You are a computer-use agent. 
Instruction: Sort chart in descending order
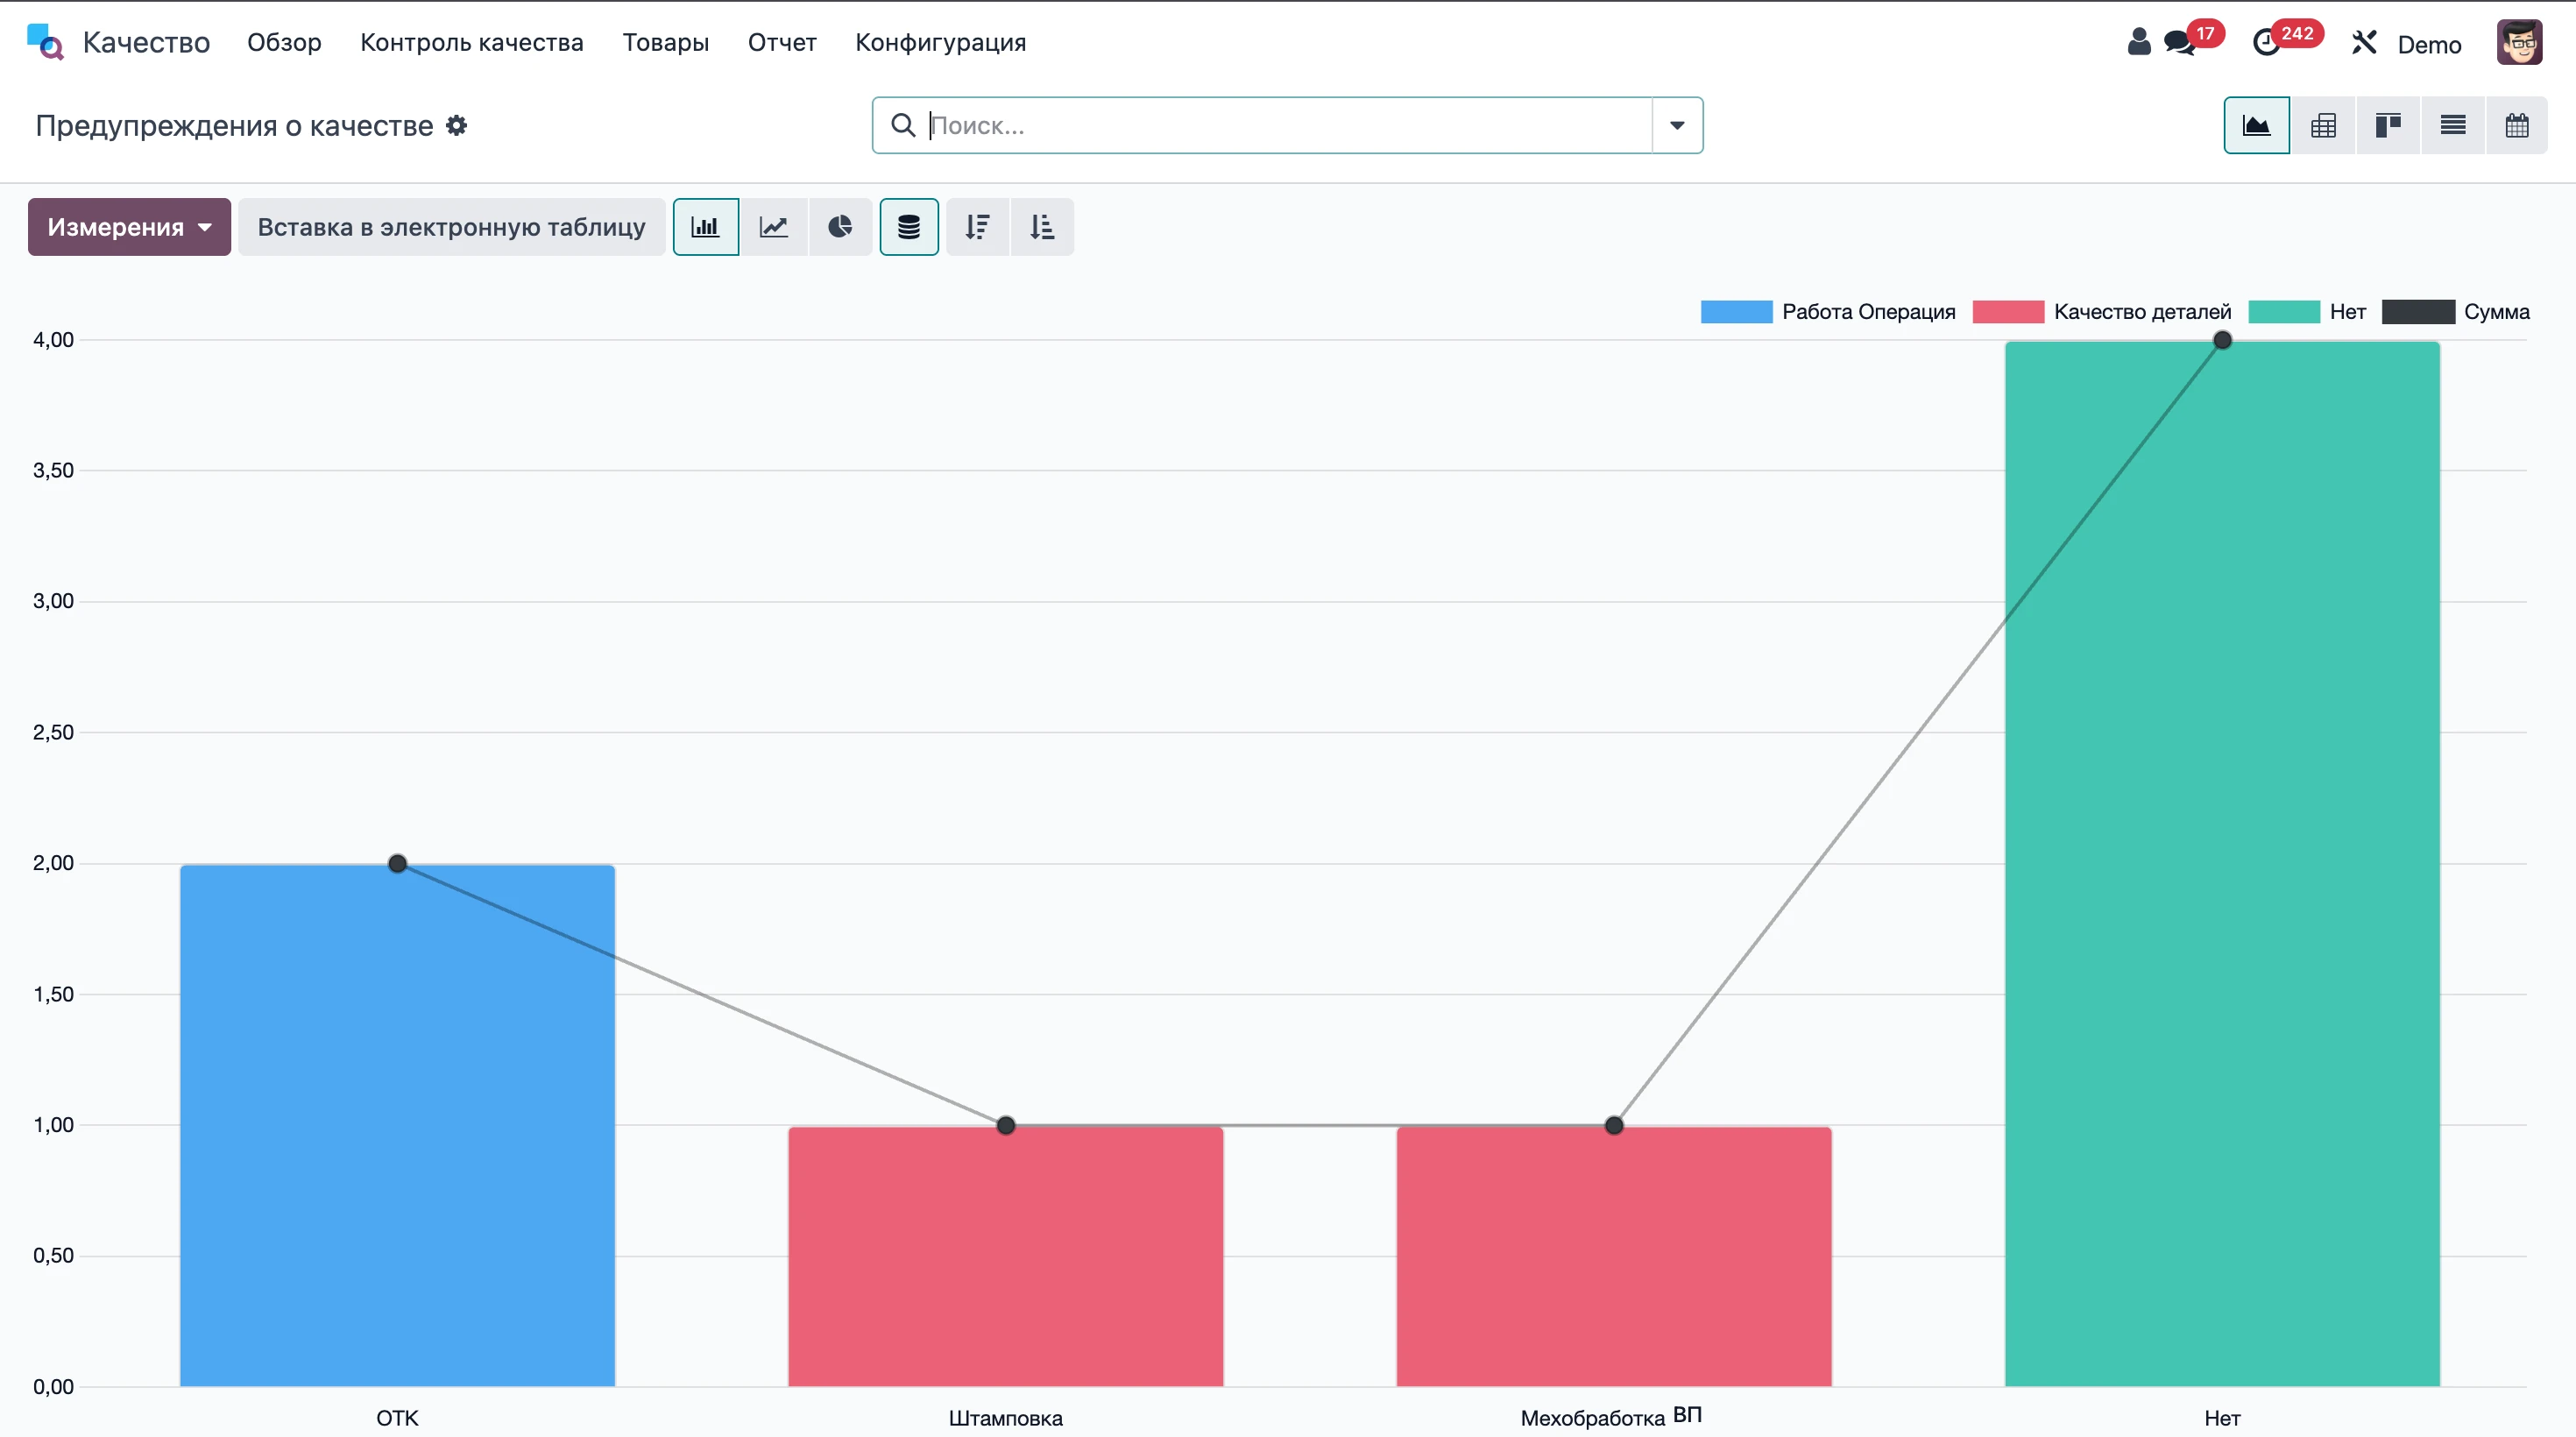977,227
